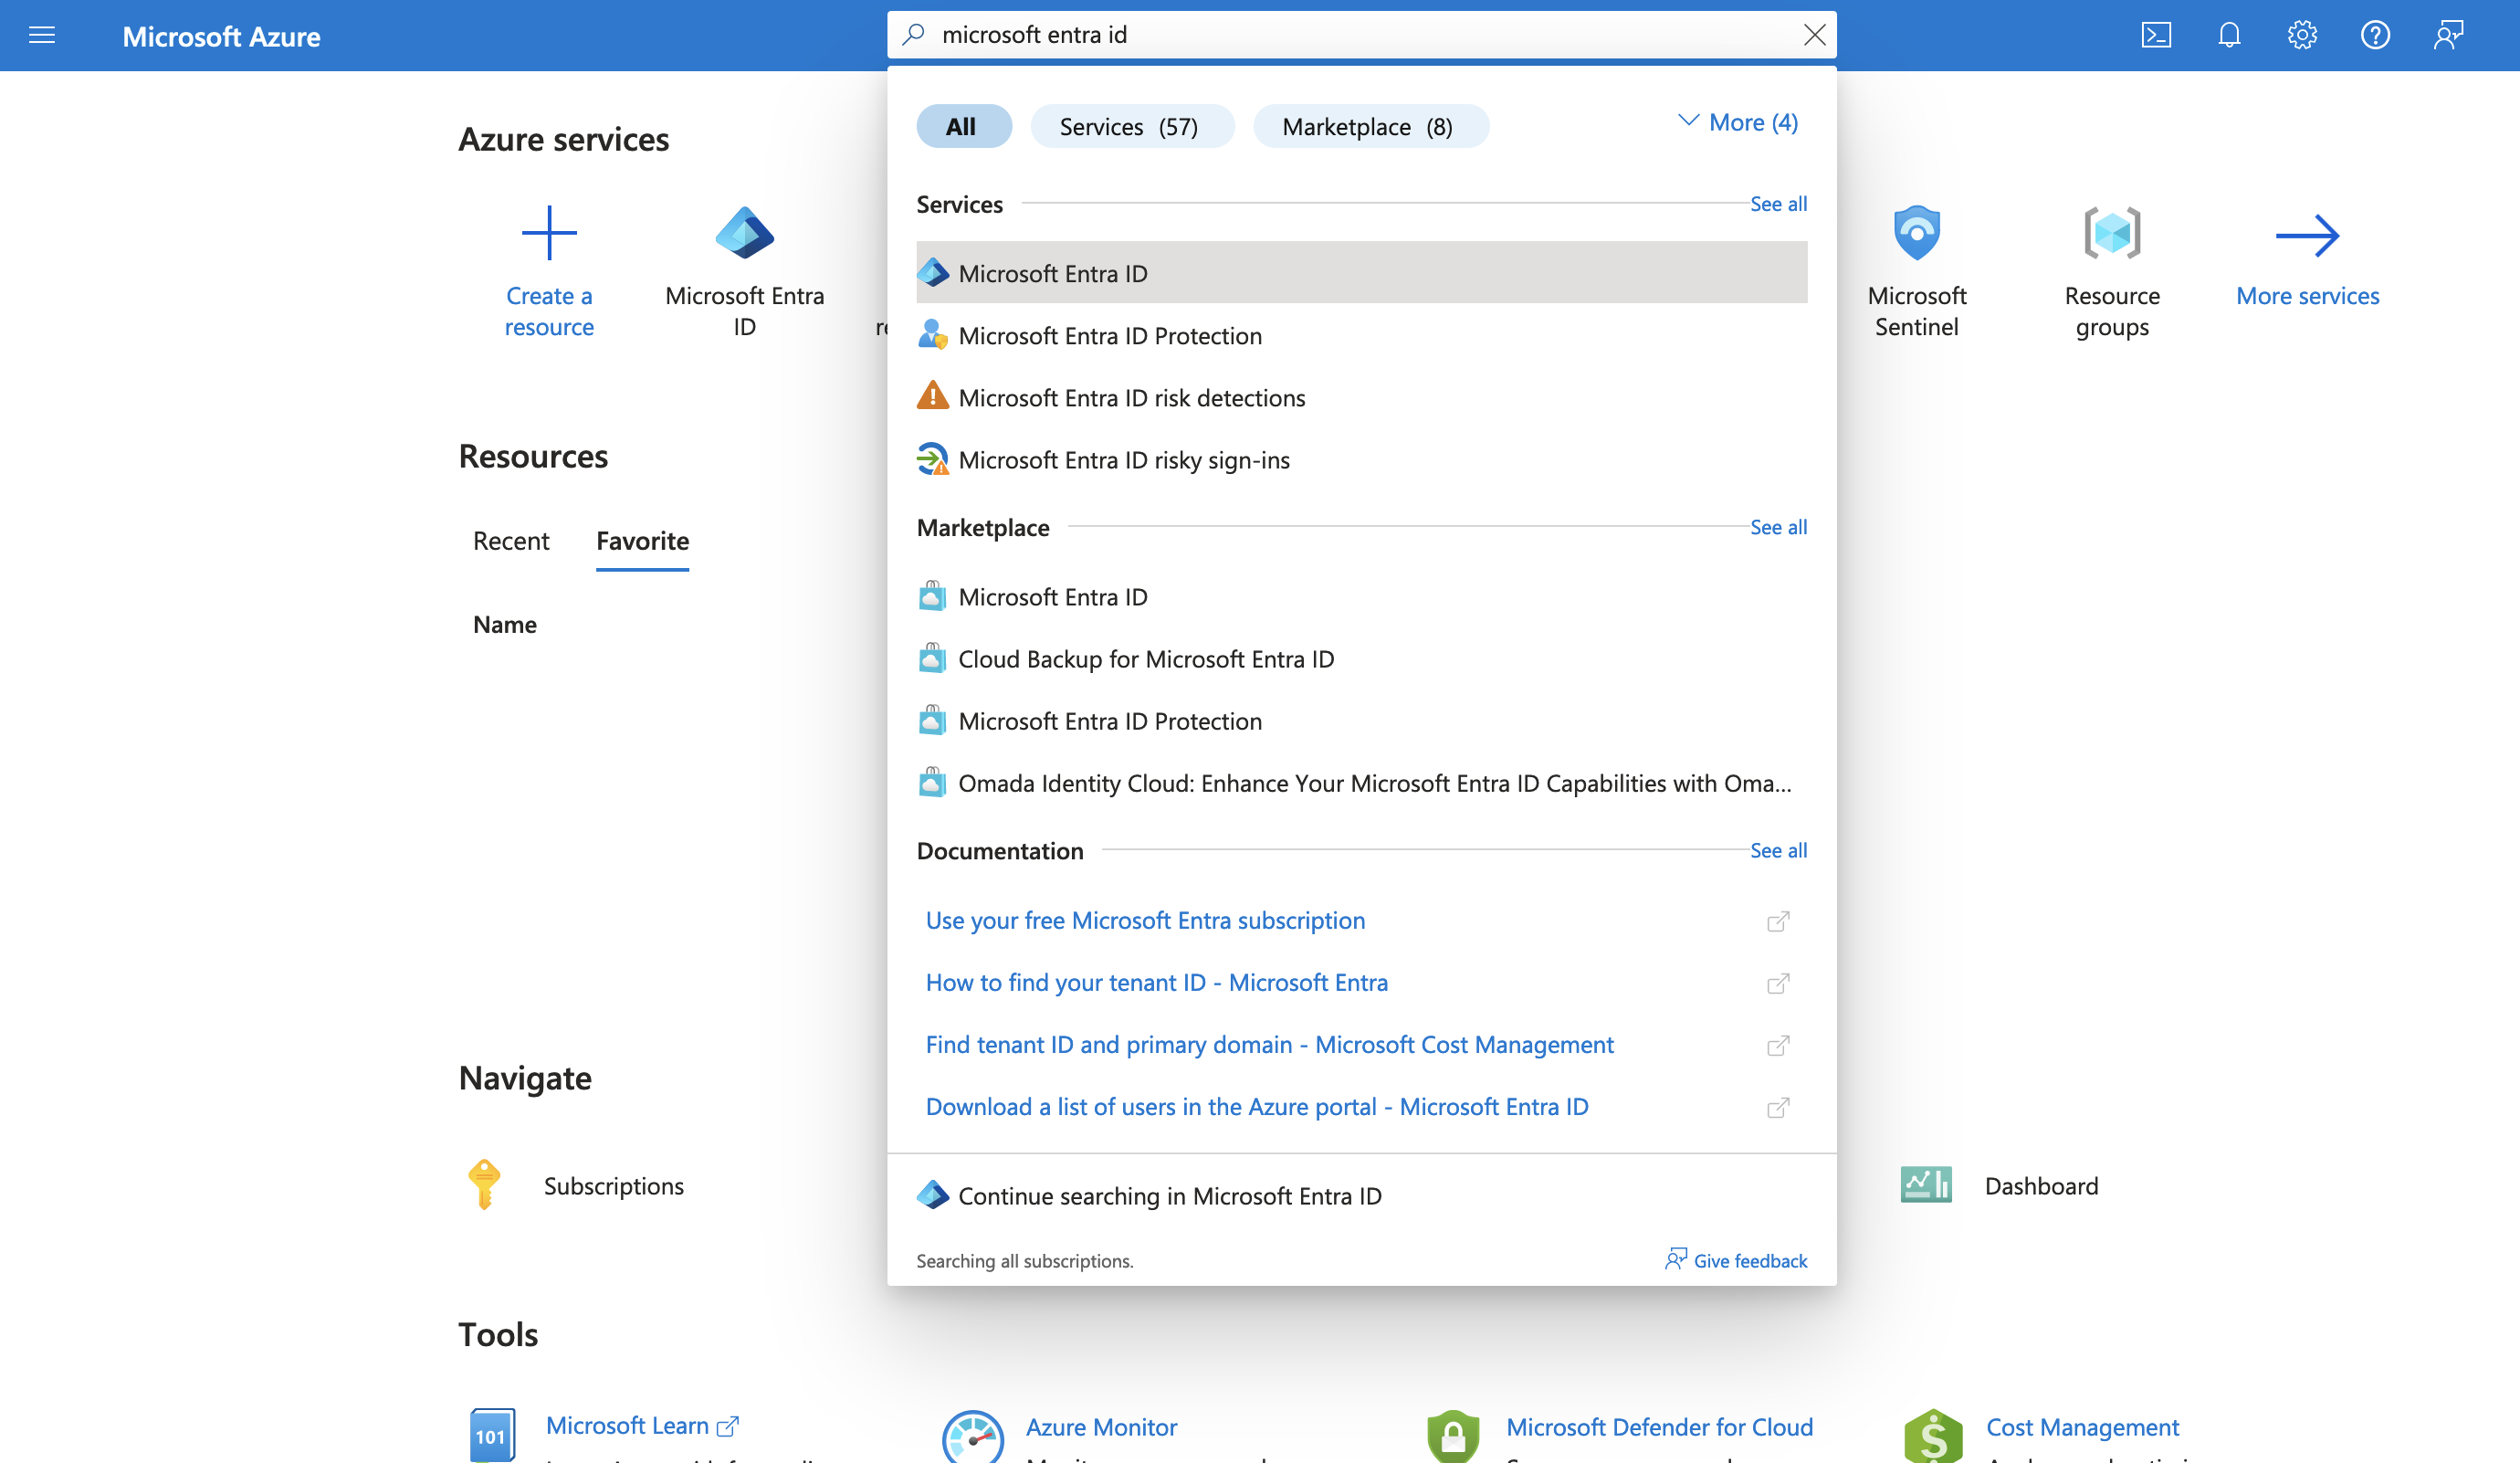Click the Name column header
Screen dimensions: 2520x1463
pos(505,625)
